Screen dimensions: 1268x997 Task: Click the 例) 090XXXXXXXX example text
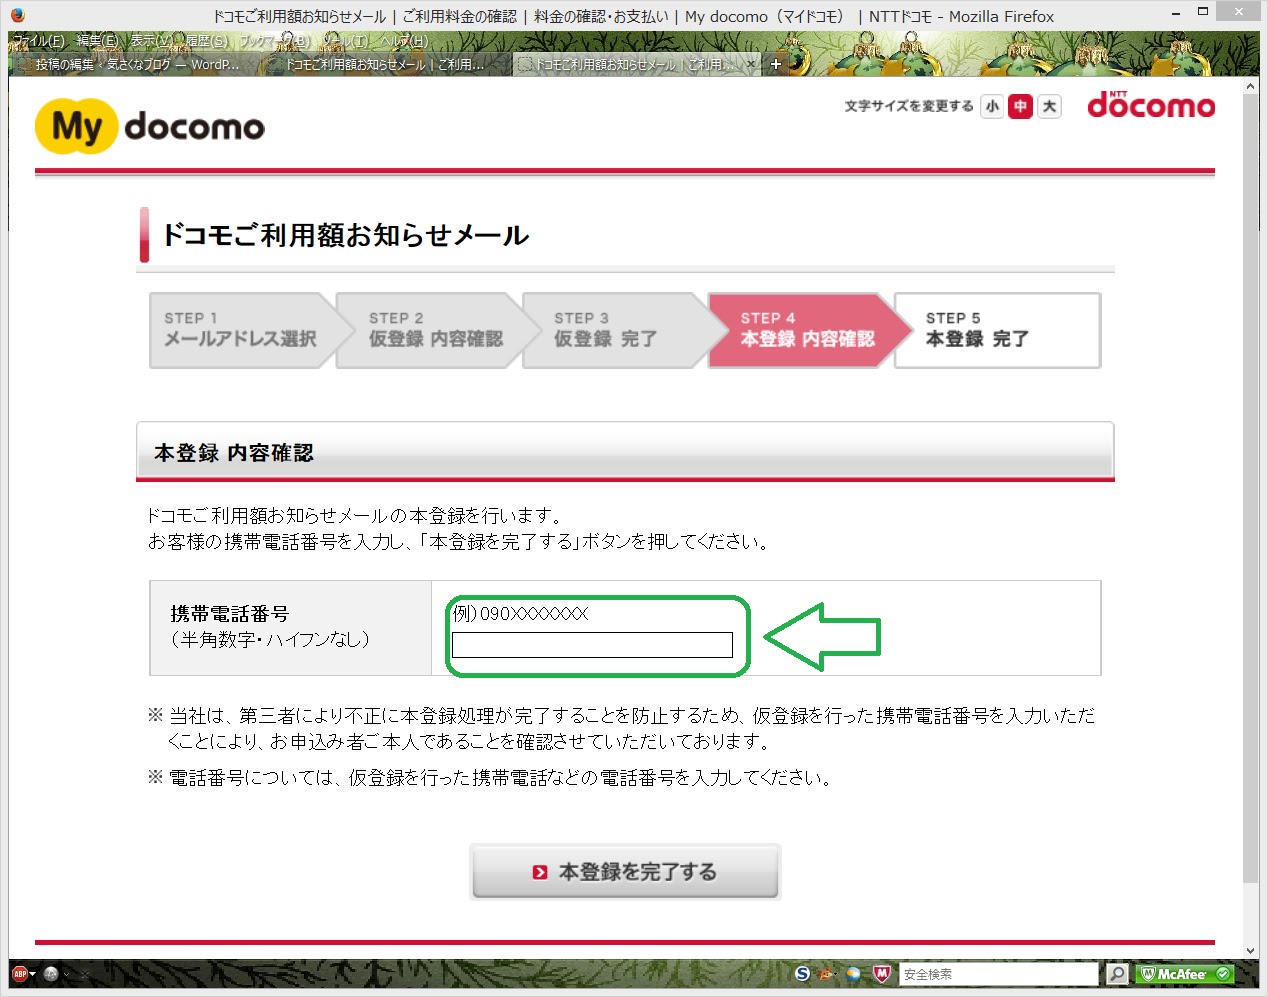click(521, 613)
